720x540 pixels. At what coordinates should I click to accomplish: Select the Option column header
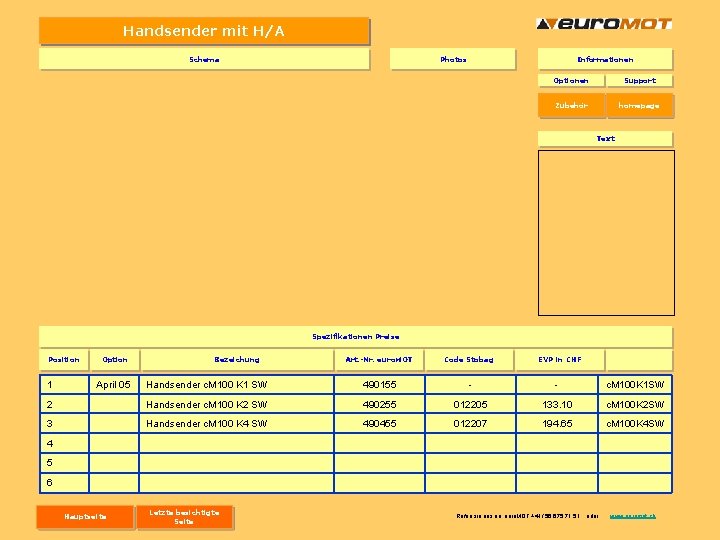click(115, 360)
